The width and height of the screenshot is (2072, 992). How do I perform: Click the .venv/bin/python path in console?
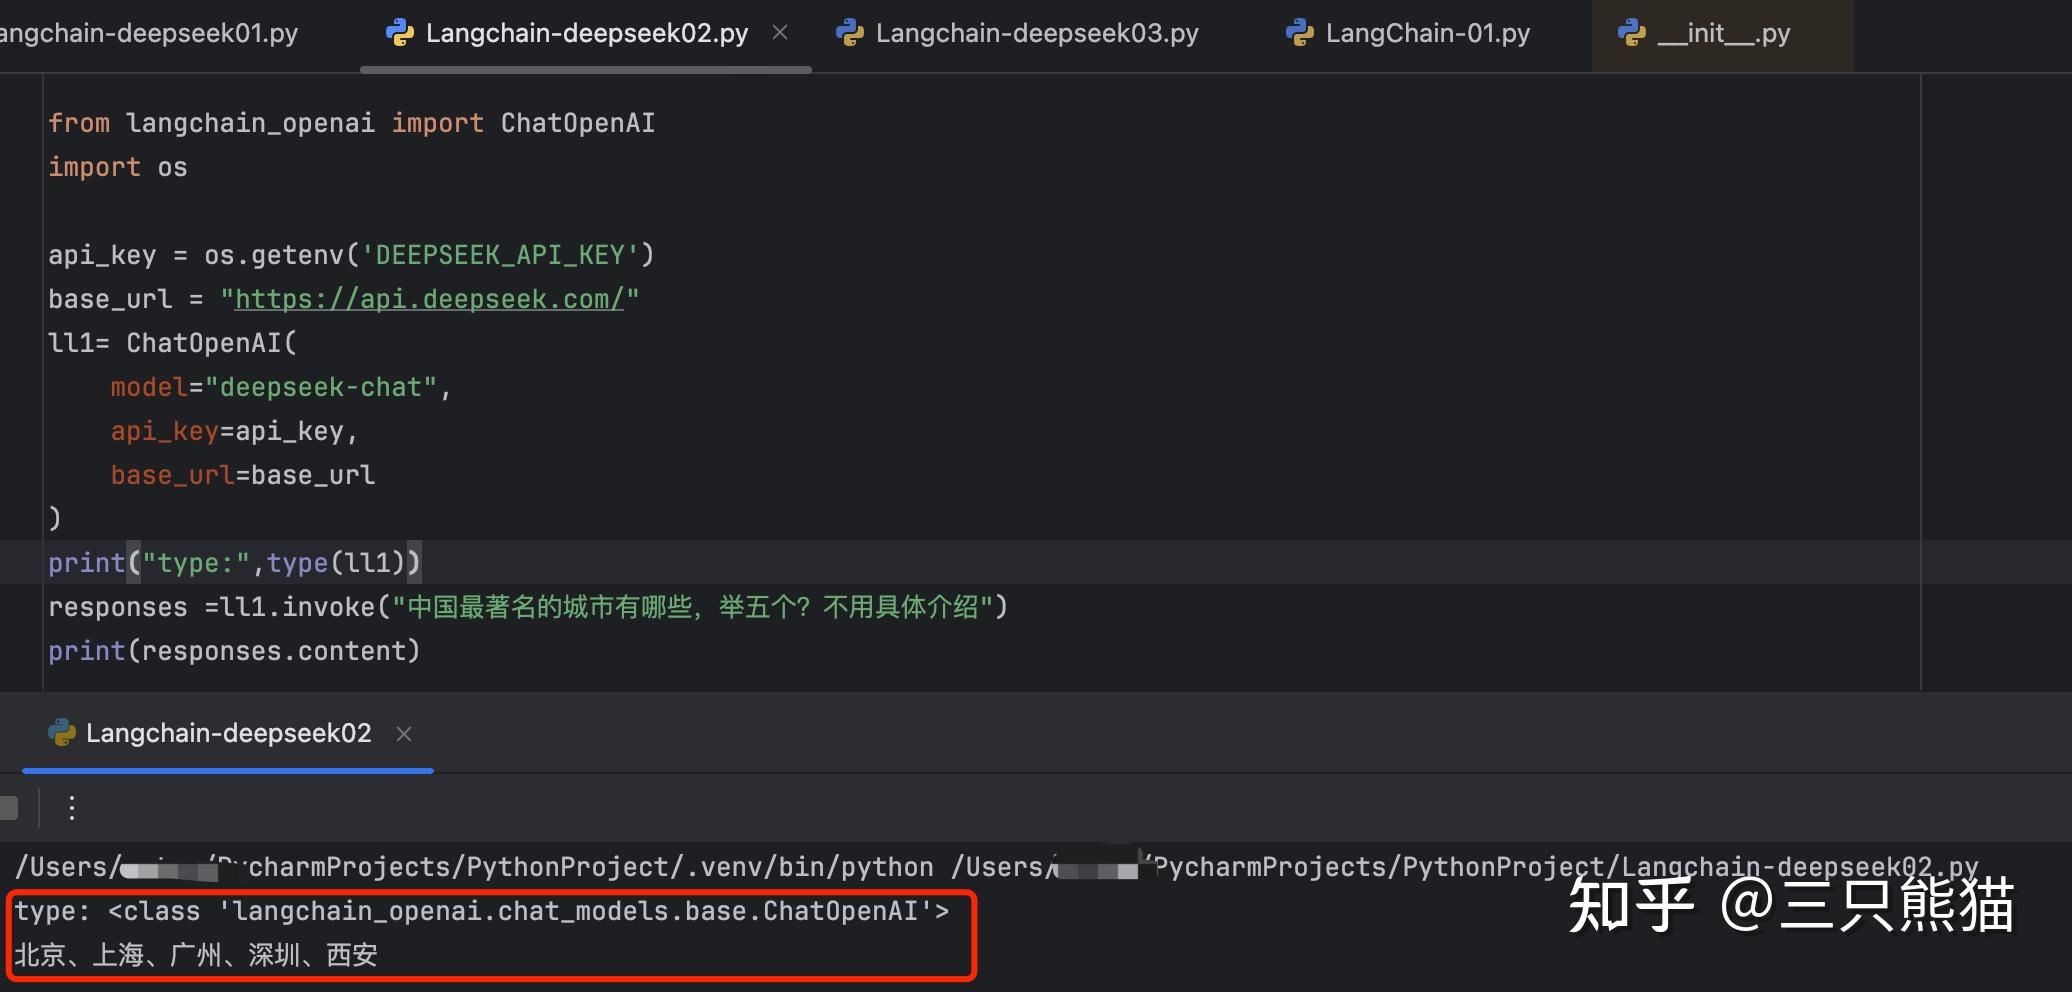click(x=809, y=867)
